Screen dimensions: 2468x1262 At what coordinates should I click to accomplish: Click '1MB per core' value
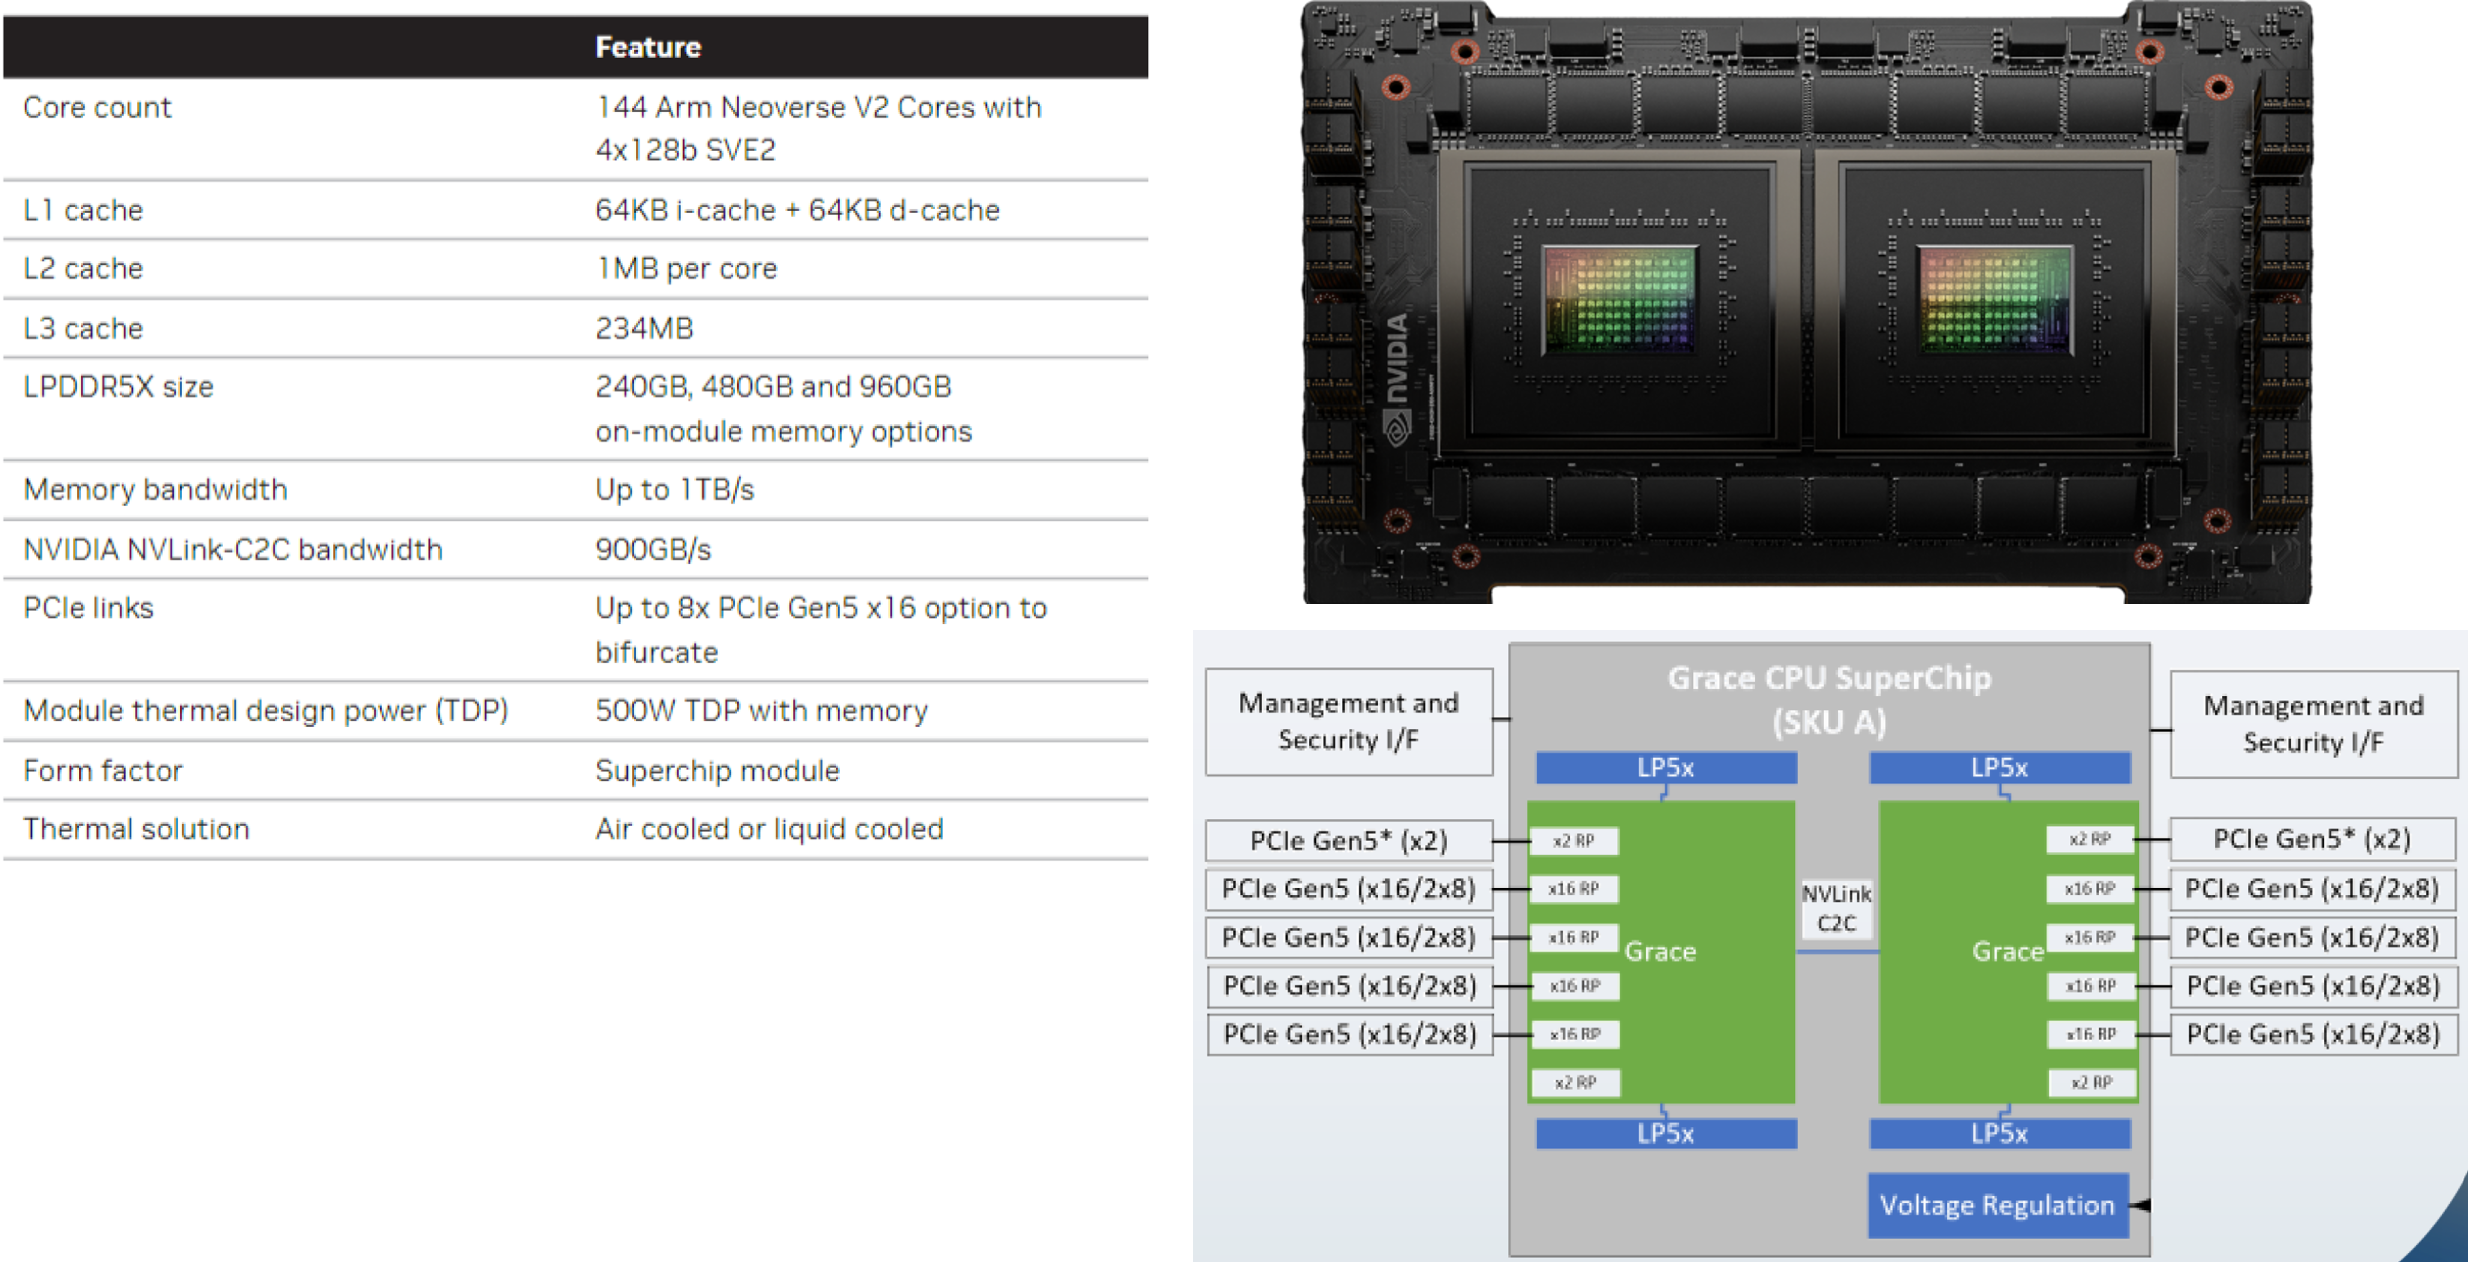(687, 269)
